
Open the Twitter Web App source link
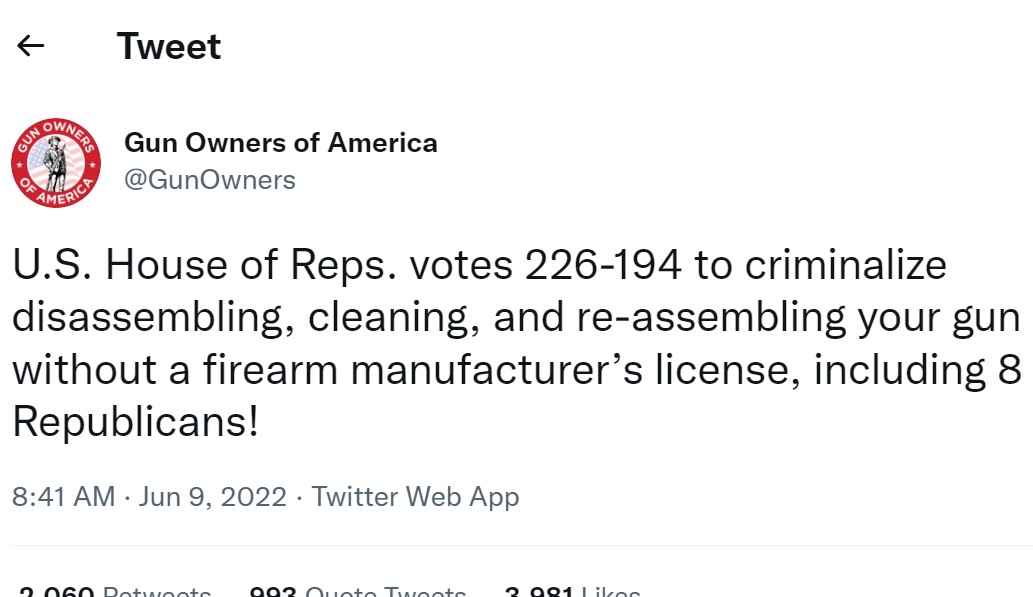point(415,496)
